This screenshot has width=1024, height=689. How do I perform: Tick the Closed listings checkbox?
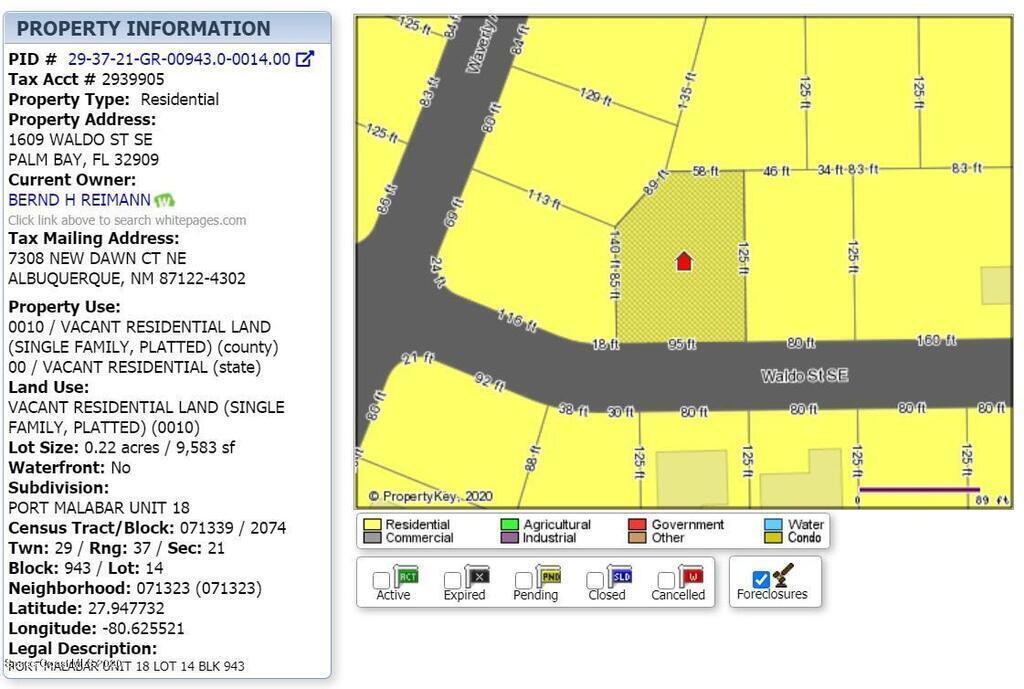pos(595,580)
